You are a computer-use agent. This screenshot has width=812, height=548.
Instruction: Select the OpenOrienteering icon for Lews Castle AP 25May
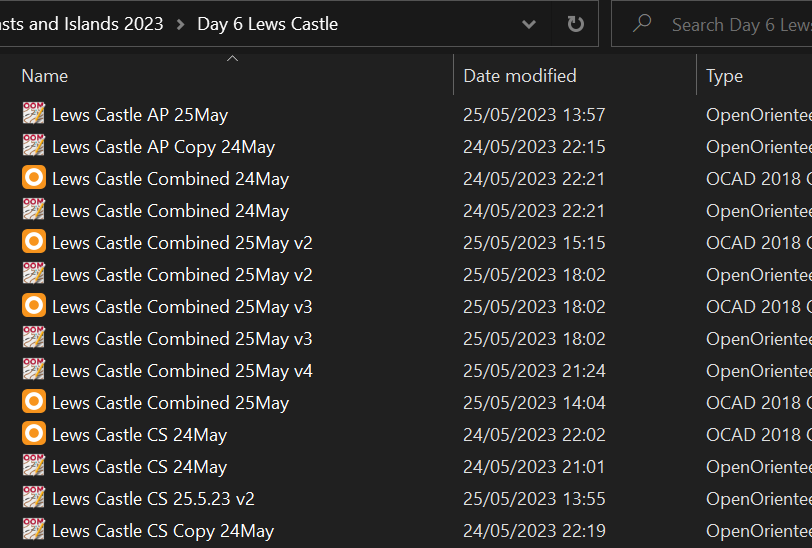click(x=34, y=113)
